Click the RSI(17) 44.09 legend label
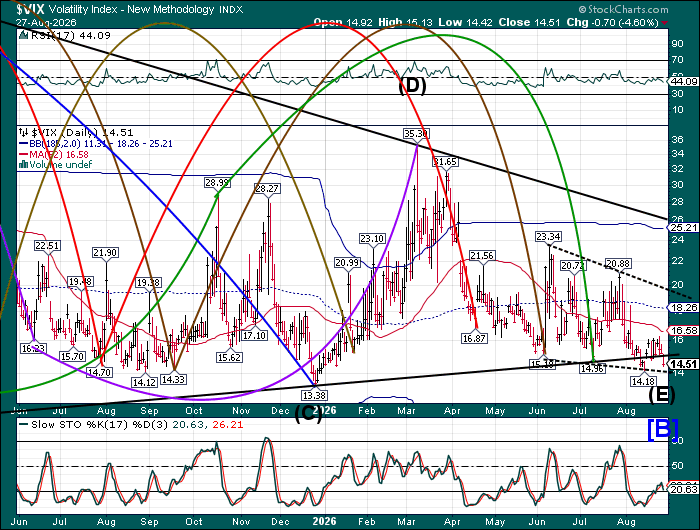The image size is (700, 530). 70,35
